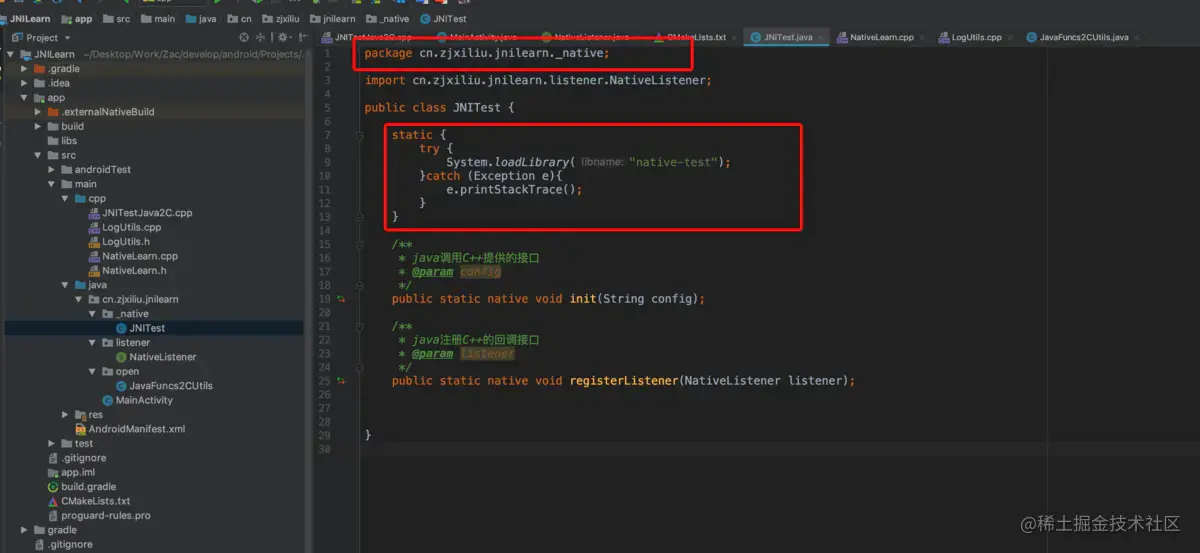Close the JNITest.java tab
This screenshot has width=1200, height=553.
822,37
